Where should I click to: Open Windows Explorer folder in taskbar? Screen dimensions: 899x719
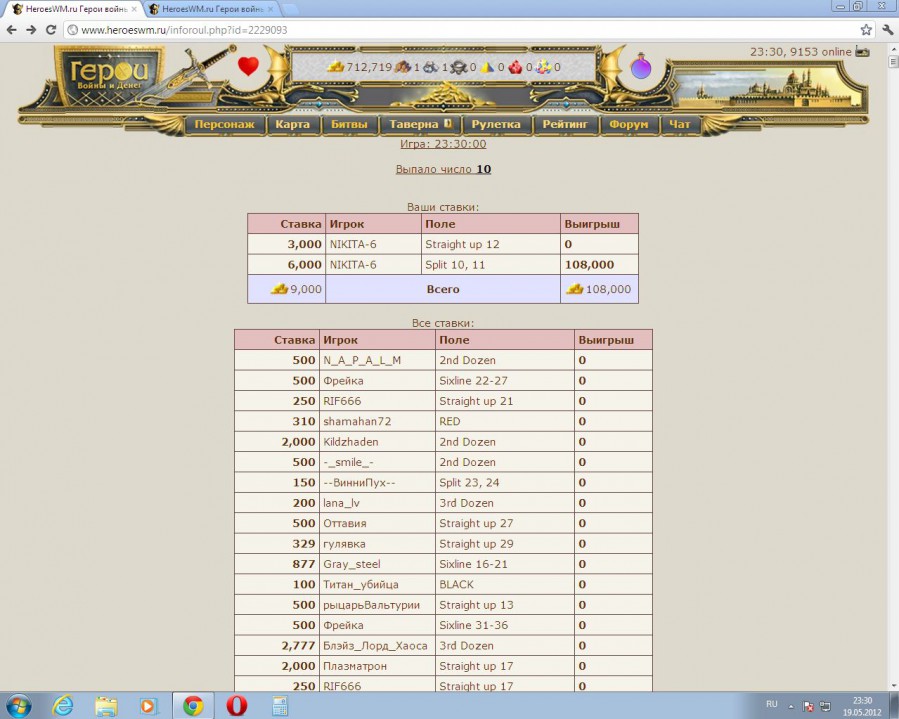[x=107, y=706]
